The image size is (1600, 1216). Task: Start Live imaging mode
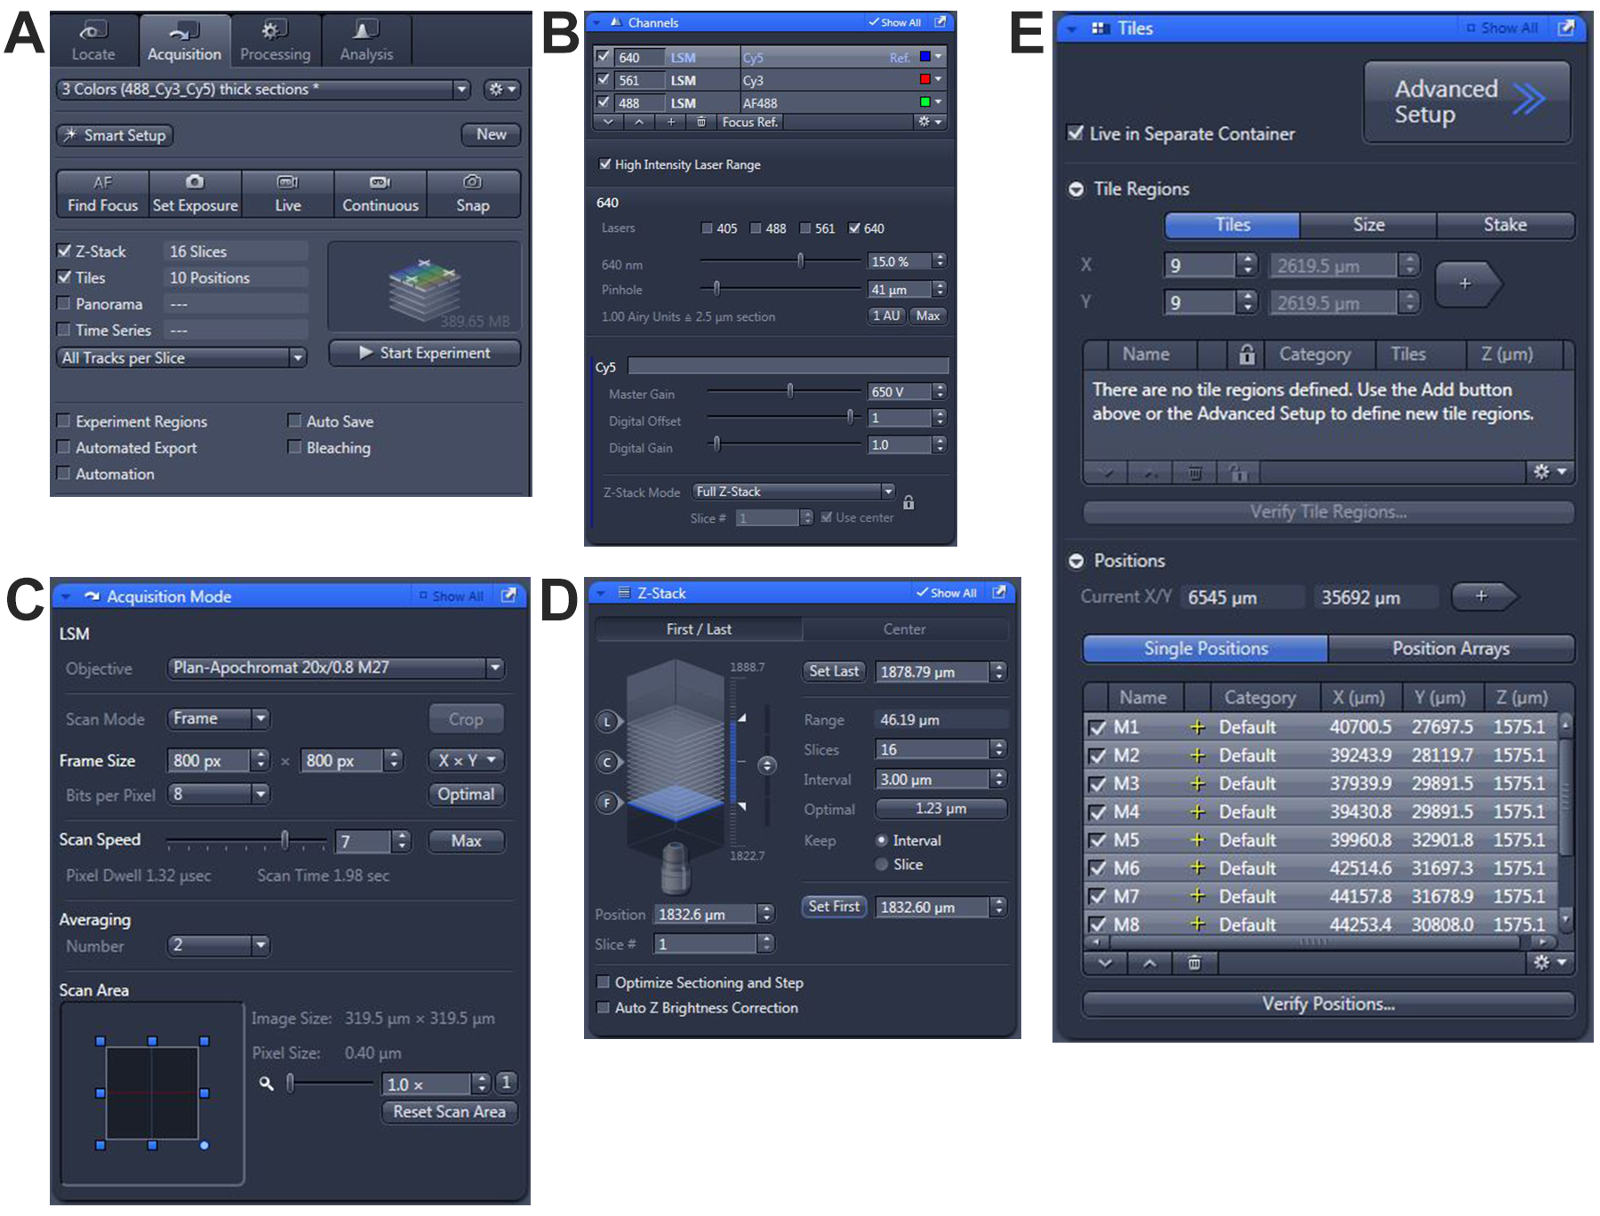pos(288,193)
